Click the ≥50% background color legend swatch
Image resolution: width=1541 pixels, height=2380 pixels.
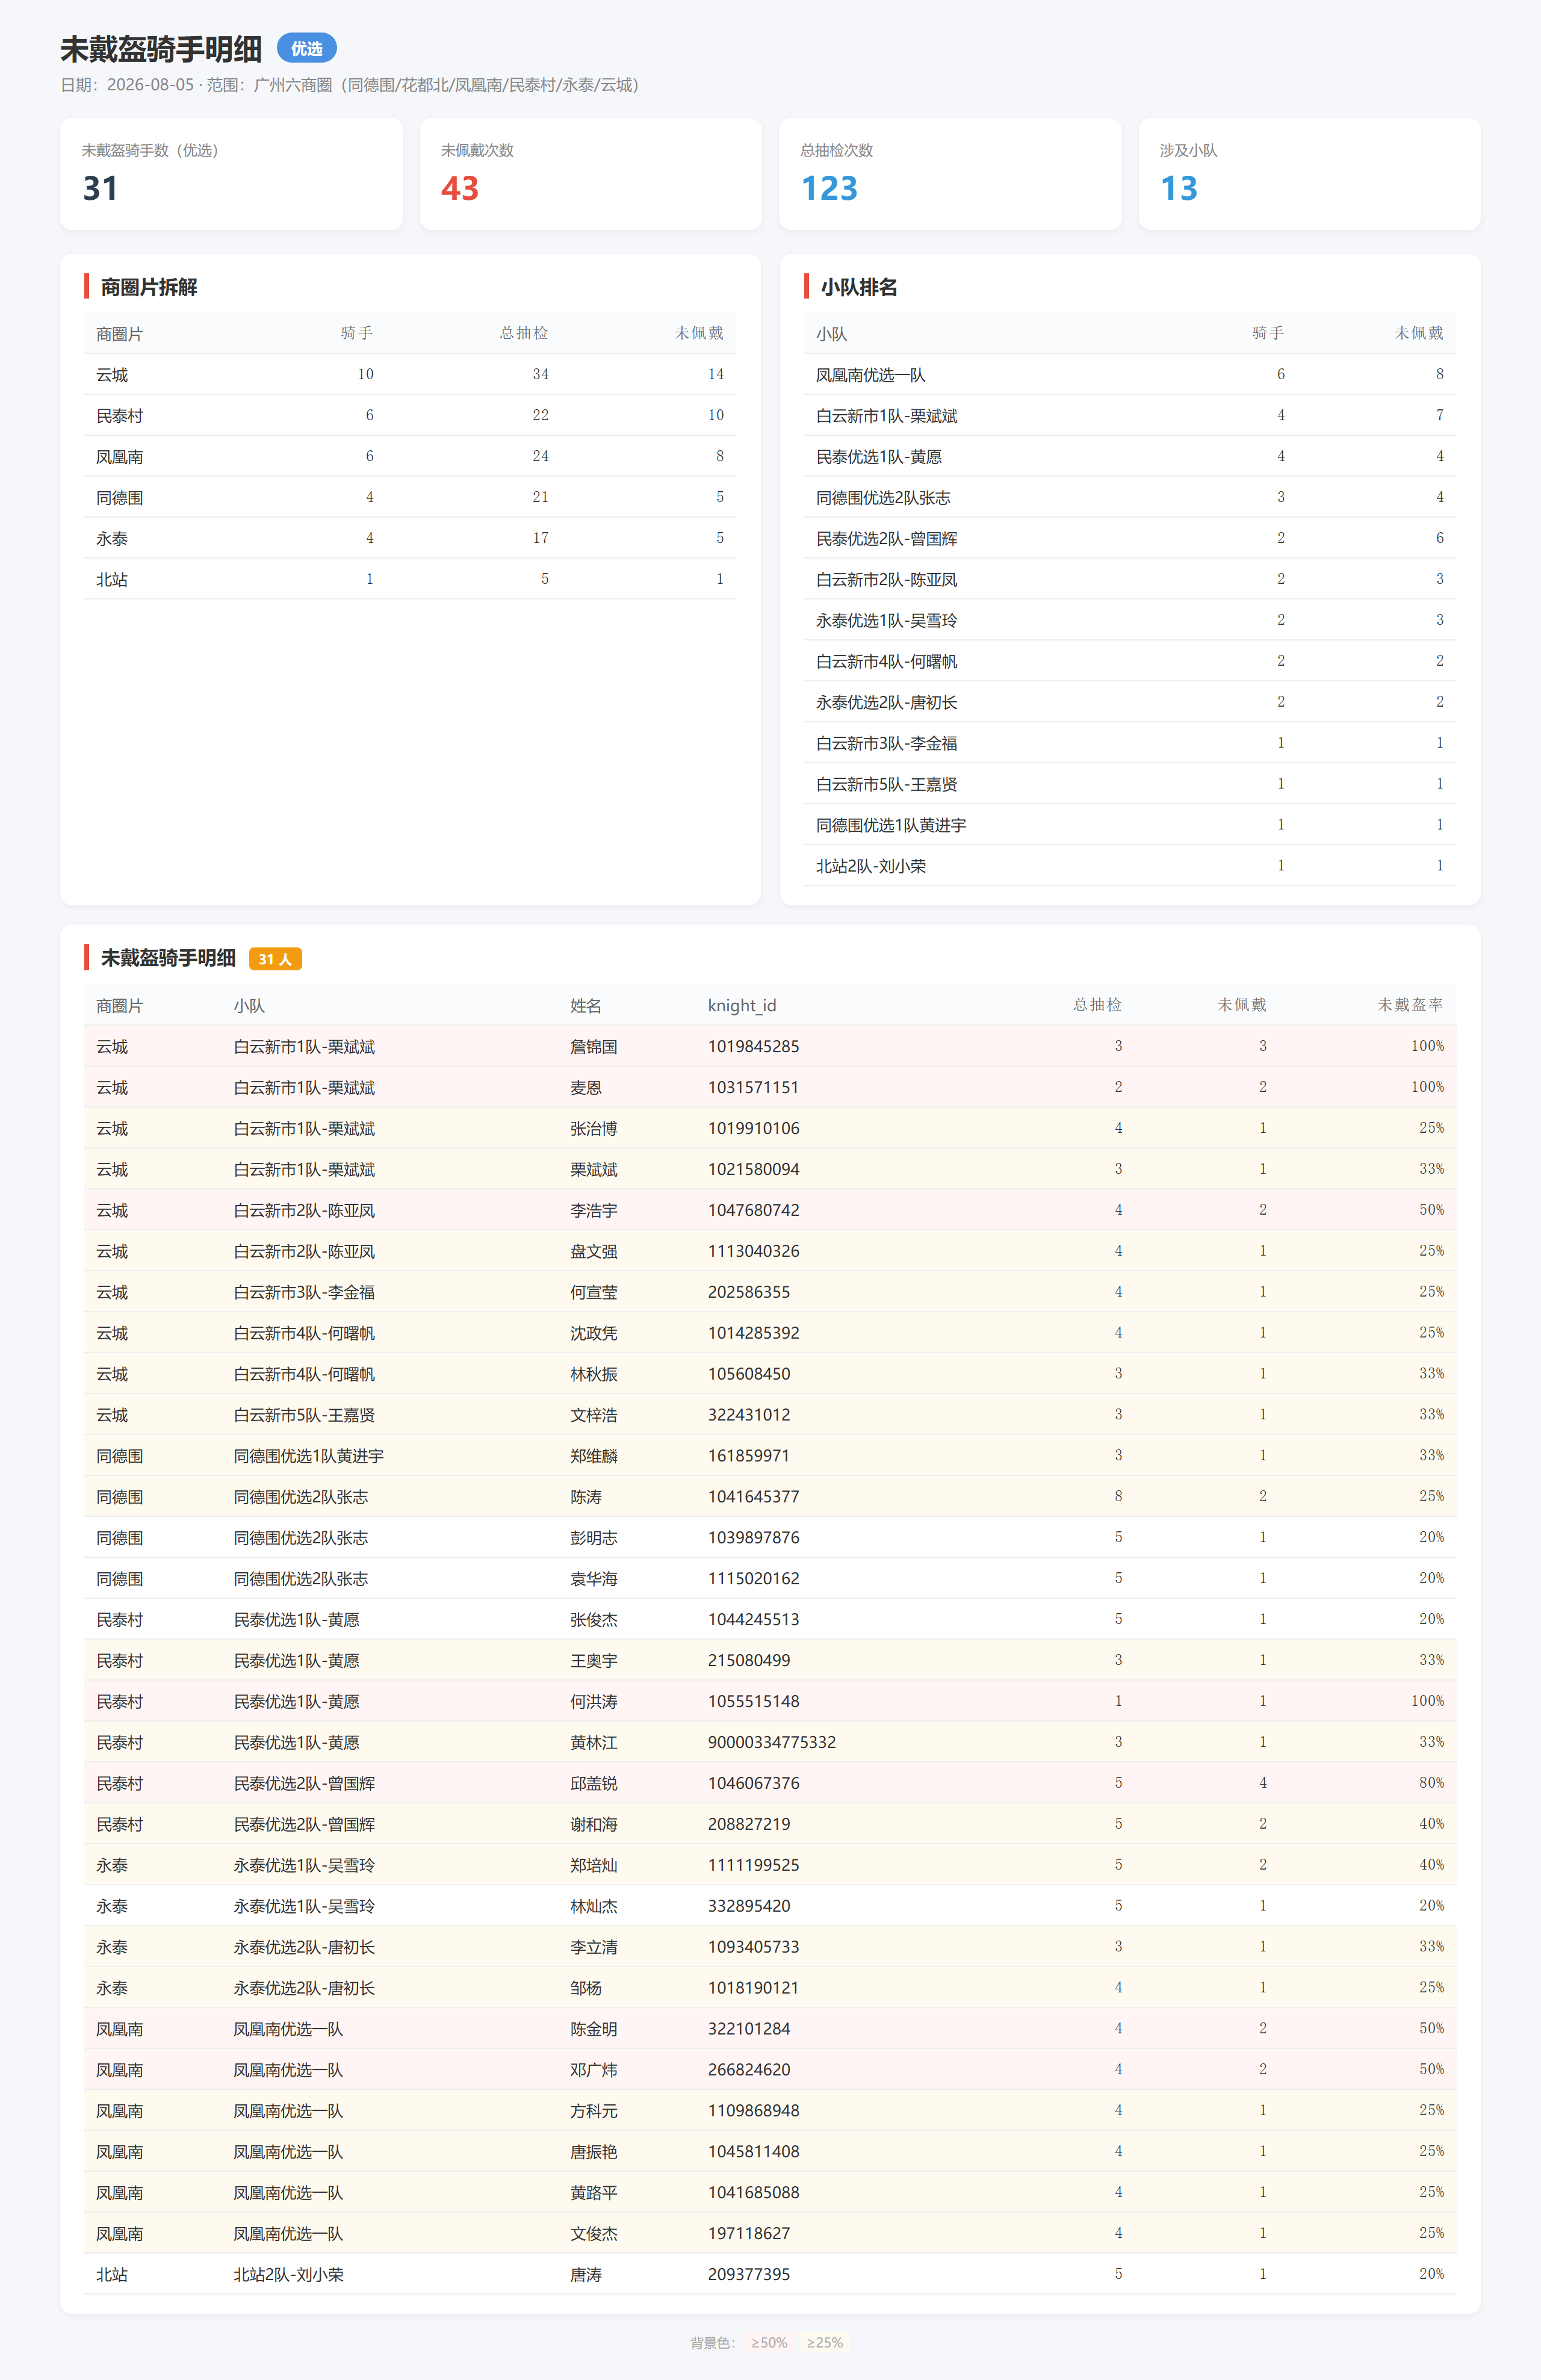pyautogui.click(x=769, y=2342)
